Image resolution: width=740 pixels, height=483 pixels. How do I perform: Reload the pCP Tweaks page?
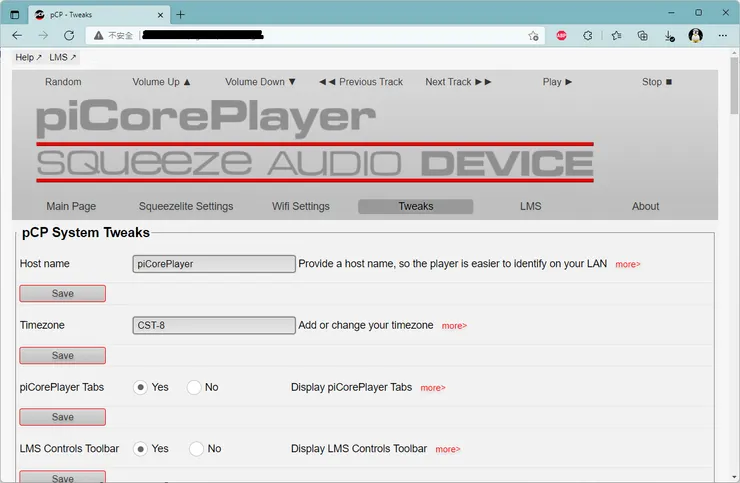pyautogui.click(x=69, y=35)
